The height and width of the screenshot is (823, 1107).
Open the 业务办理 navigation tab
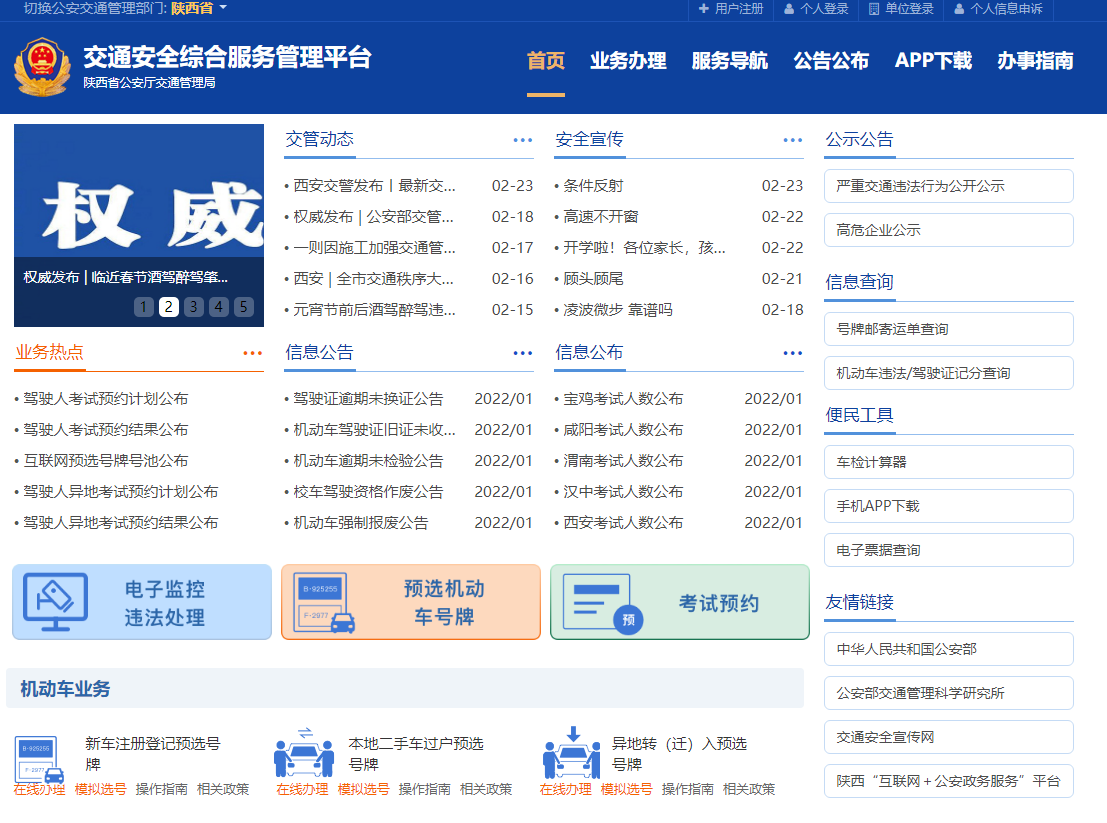tap(628, 61)
